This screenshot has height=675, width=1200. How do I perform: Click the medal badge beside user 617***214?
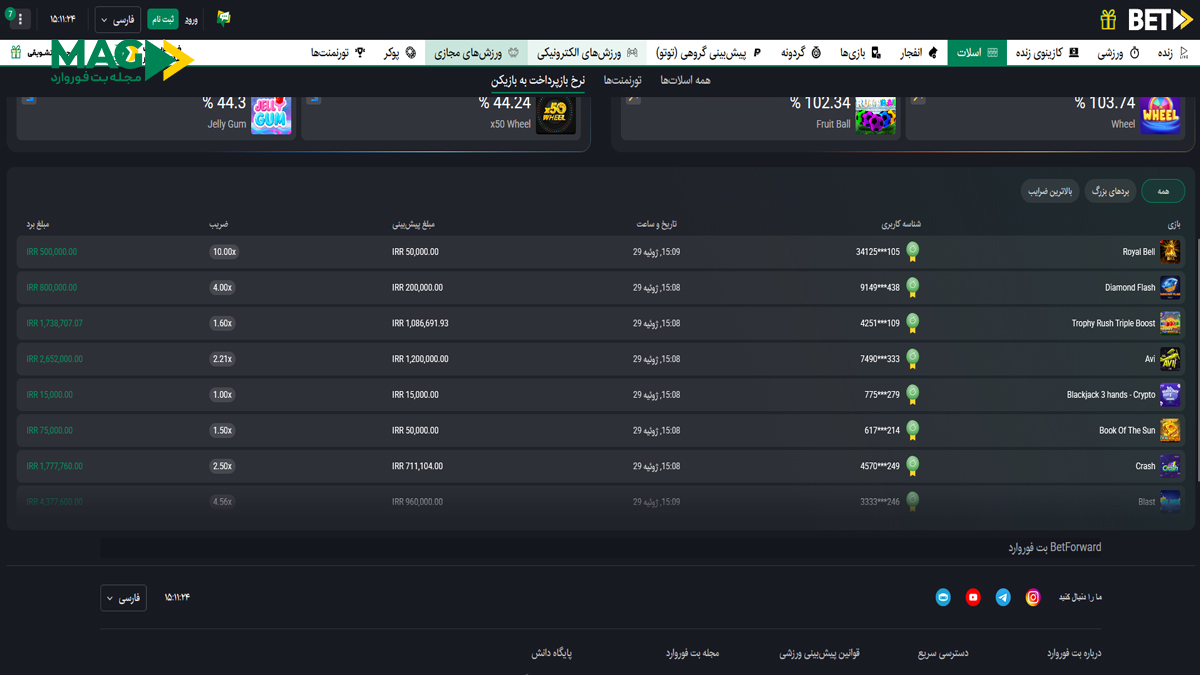tap(912, 430)
